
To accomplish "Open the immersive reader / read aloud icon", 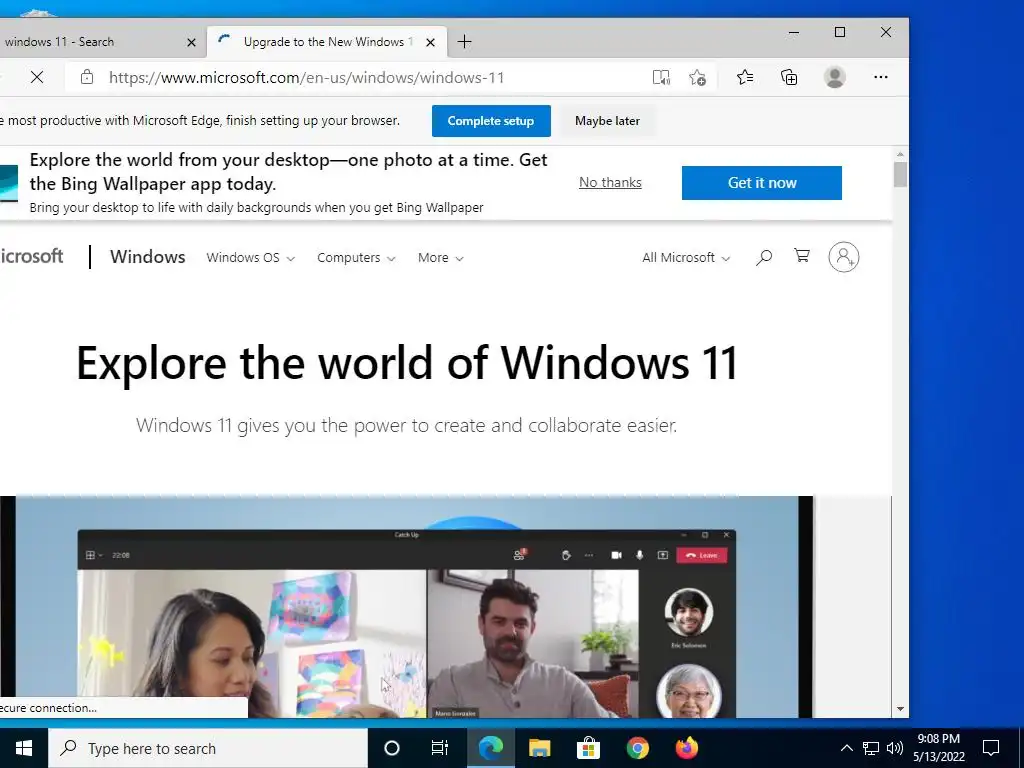I will pyautogui.click(x=661, y=78).
